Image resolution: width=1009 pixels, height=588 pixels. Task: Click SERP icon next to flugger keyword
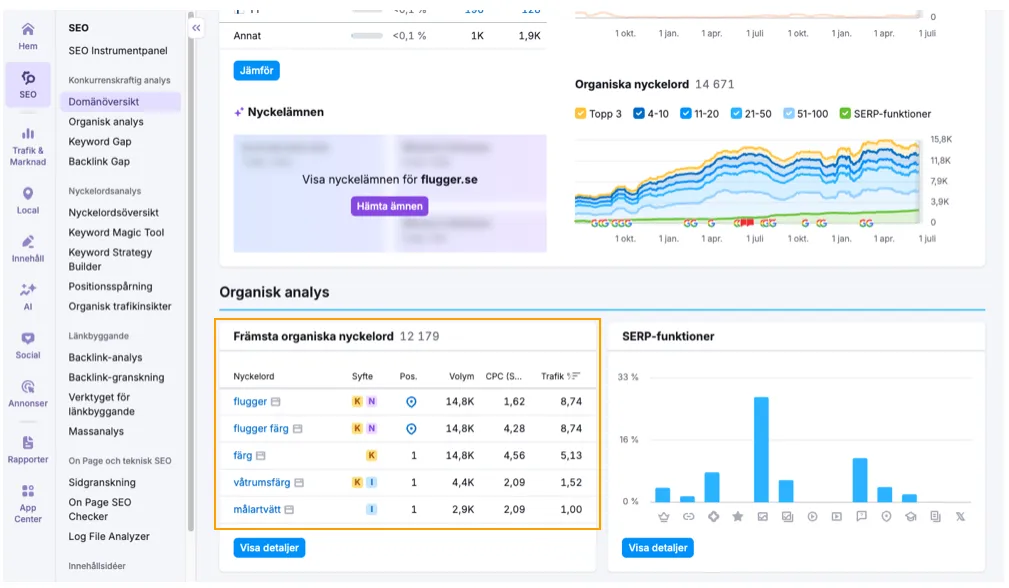click(275, 401)
